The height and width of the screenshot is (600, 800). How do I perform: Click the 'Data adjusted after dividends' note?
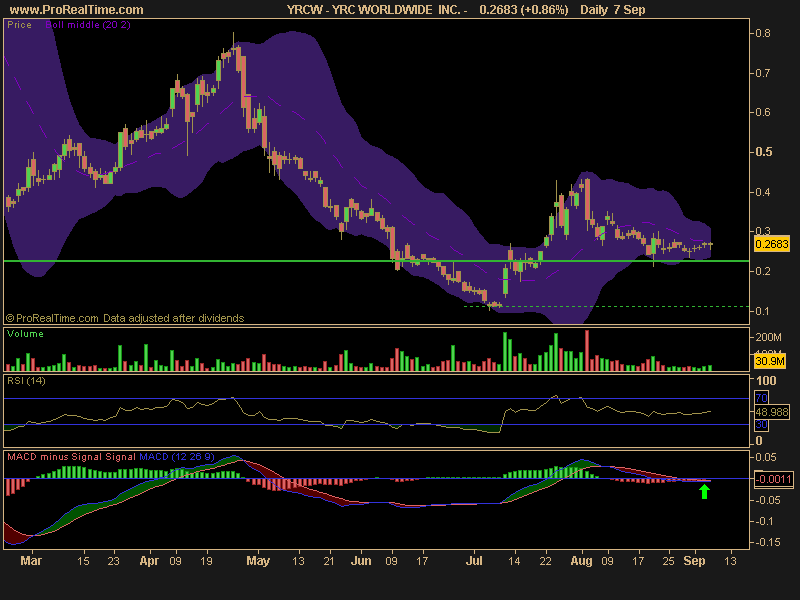pos(173,318)
